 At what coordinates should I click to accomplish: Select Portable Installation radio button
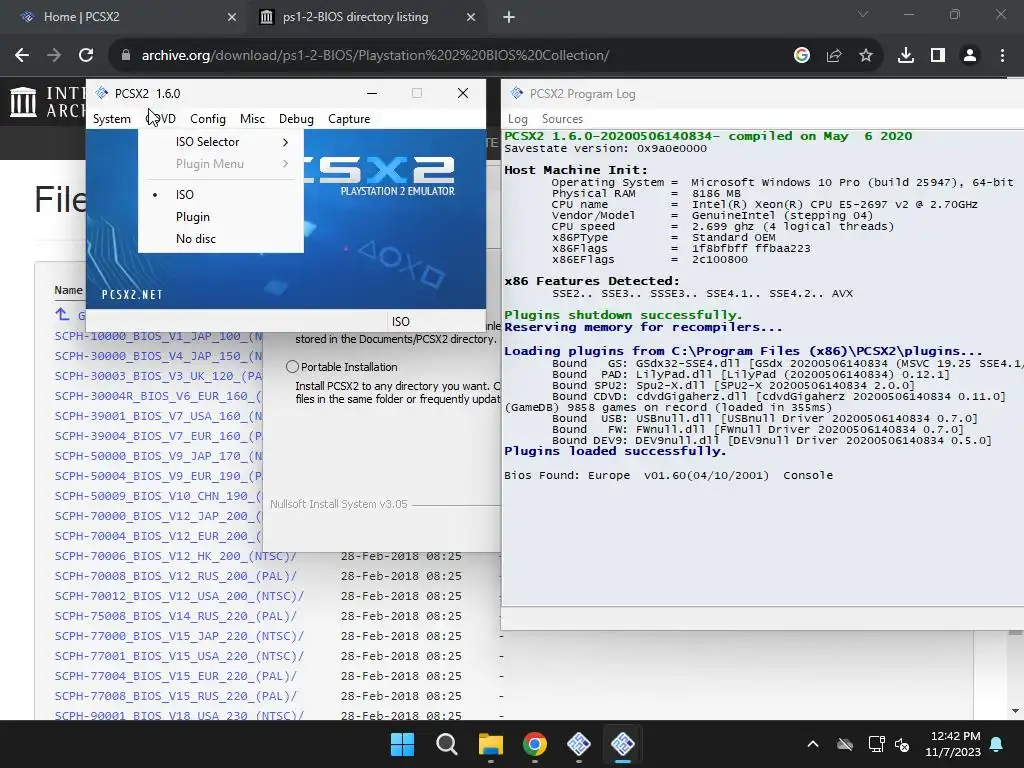pyautogui.click(x=293, y=367)
